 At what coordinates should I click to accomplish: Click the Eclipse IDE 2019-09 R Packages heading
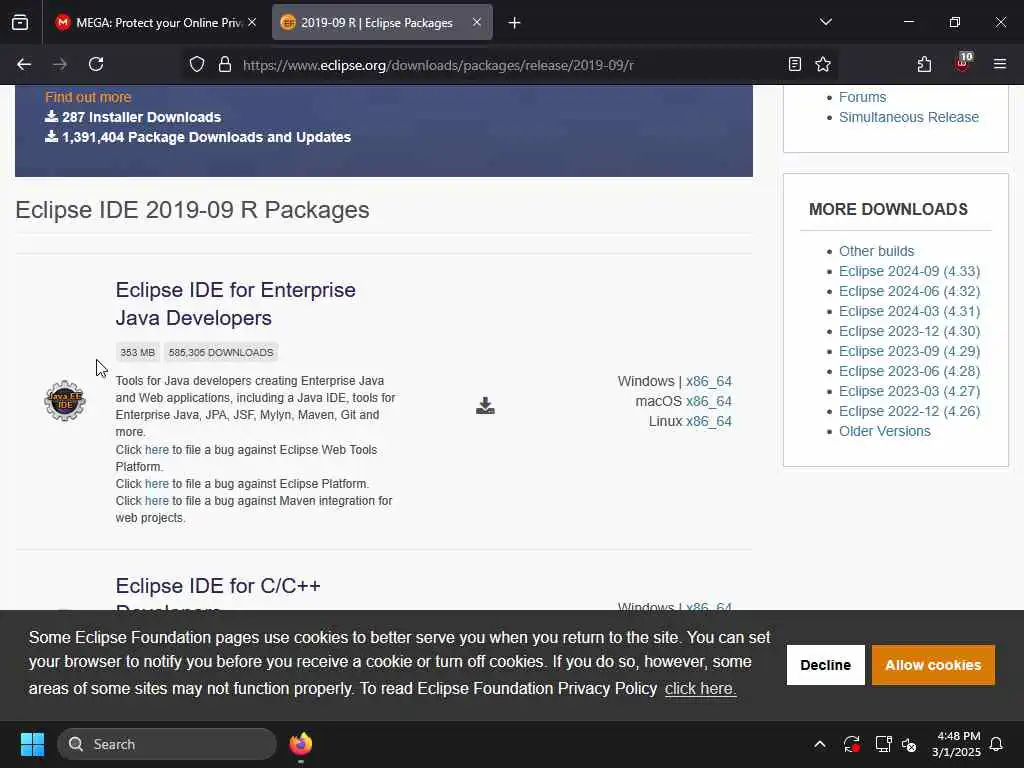[193, 210]
